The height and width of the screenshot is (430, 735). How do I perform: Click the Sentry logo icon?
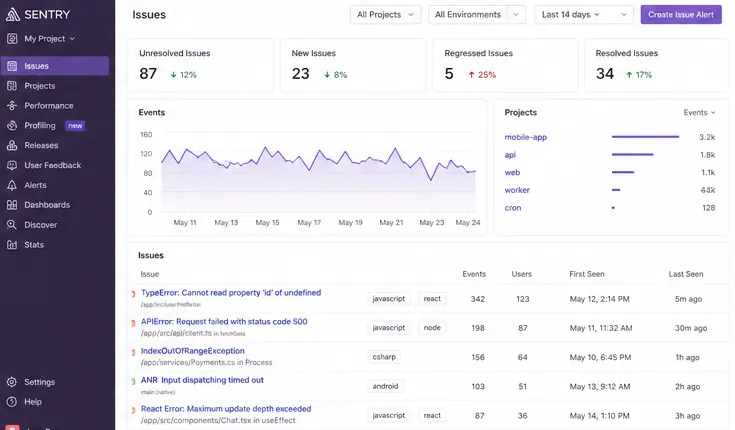[13, 15]
